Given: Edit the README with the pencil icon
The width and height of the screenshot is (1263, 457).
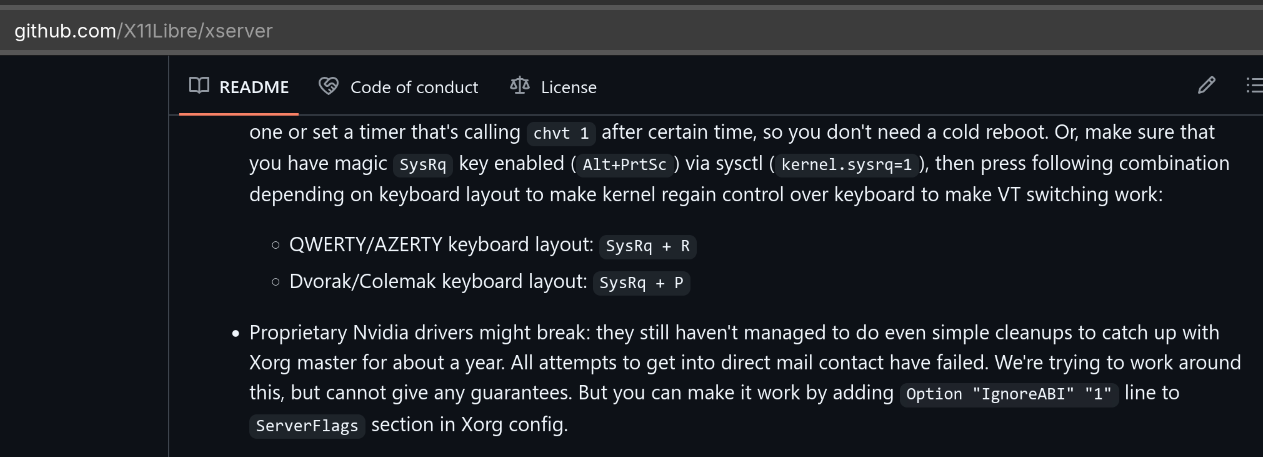Looking at the screenshot, I should (x=1206, y=86).
